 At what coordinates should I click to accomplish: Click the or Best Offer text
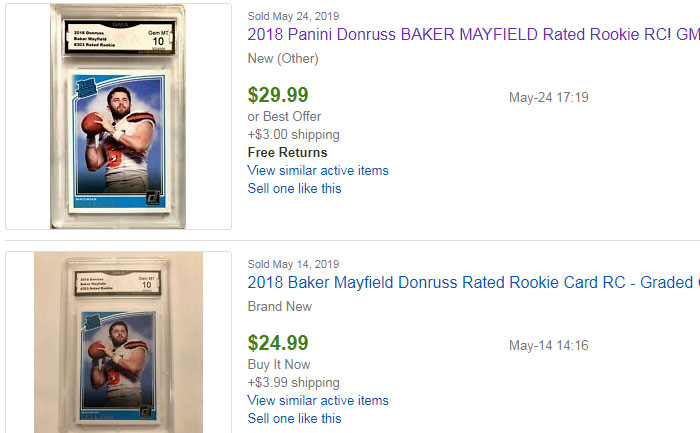click(x=284, y=117)
